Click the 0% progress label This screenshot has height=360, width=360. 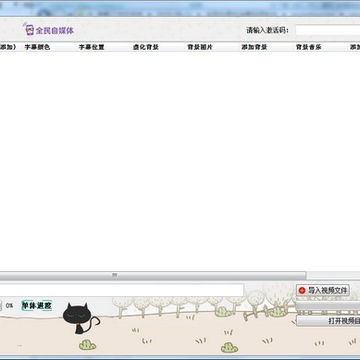pyautogui.click(x=9, y=305)
